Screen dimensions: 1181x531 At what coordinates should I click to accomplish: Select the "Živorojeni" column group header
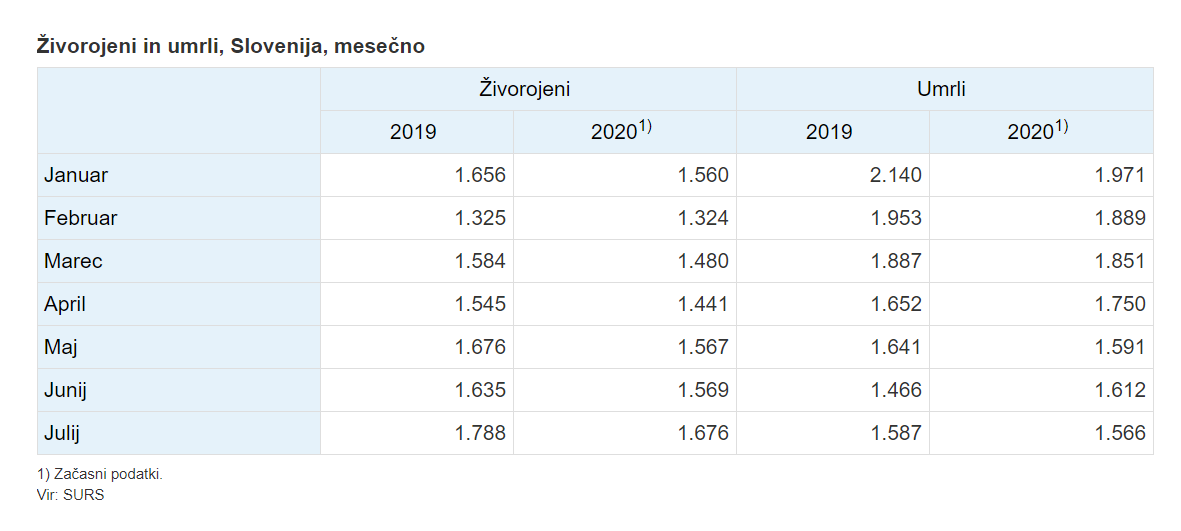(x=525, y=89)
